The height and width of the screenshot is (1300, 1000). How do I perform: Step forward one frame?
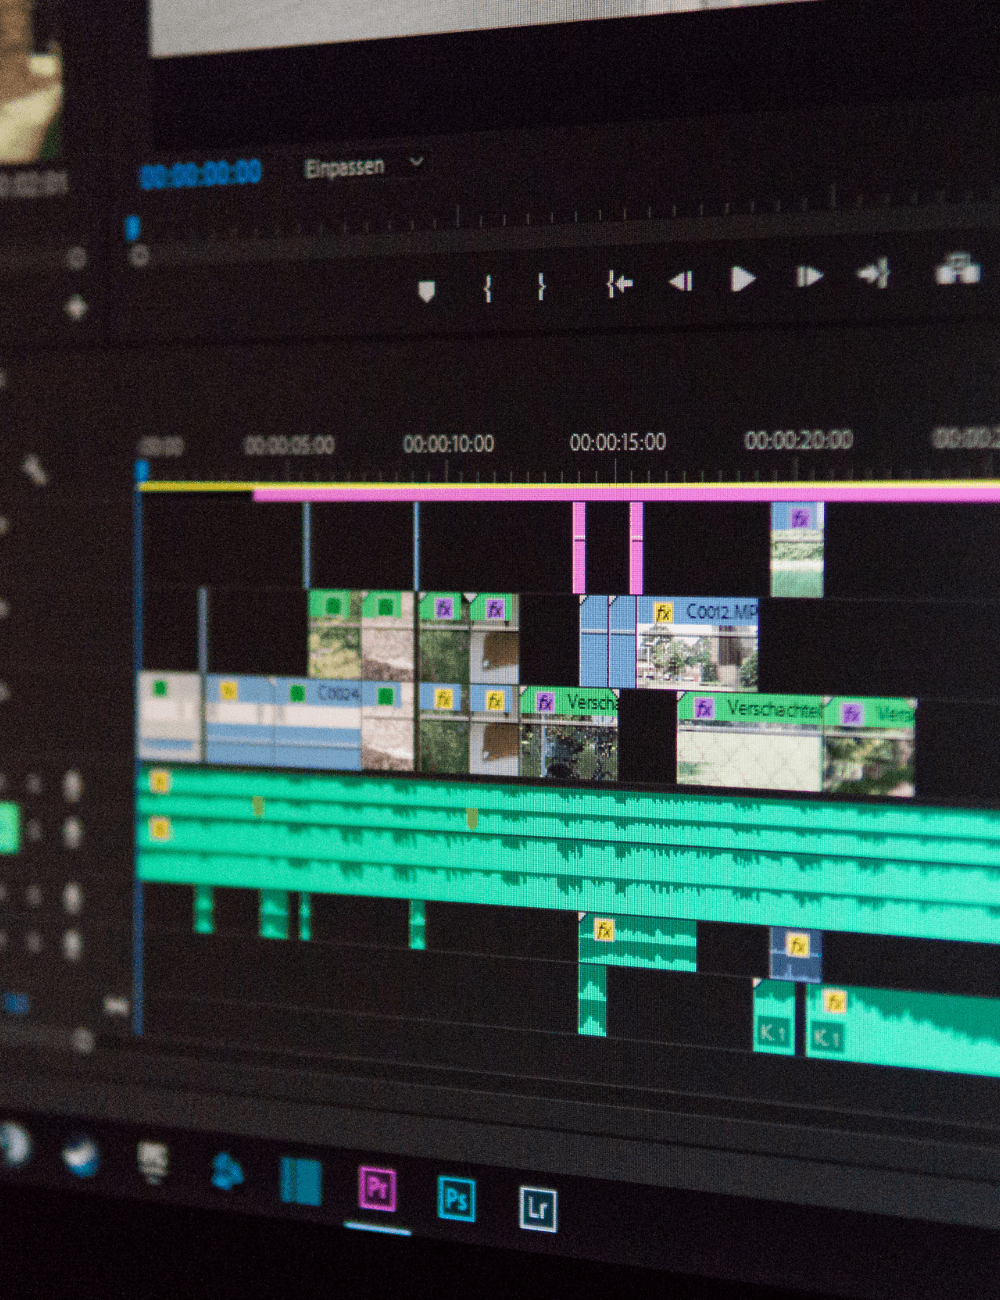click(808, 277)
